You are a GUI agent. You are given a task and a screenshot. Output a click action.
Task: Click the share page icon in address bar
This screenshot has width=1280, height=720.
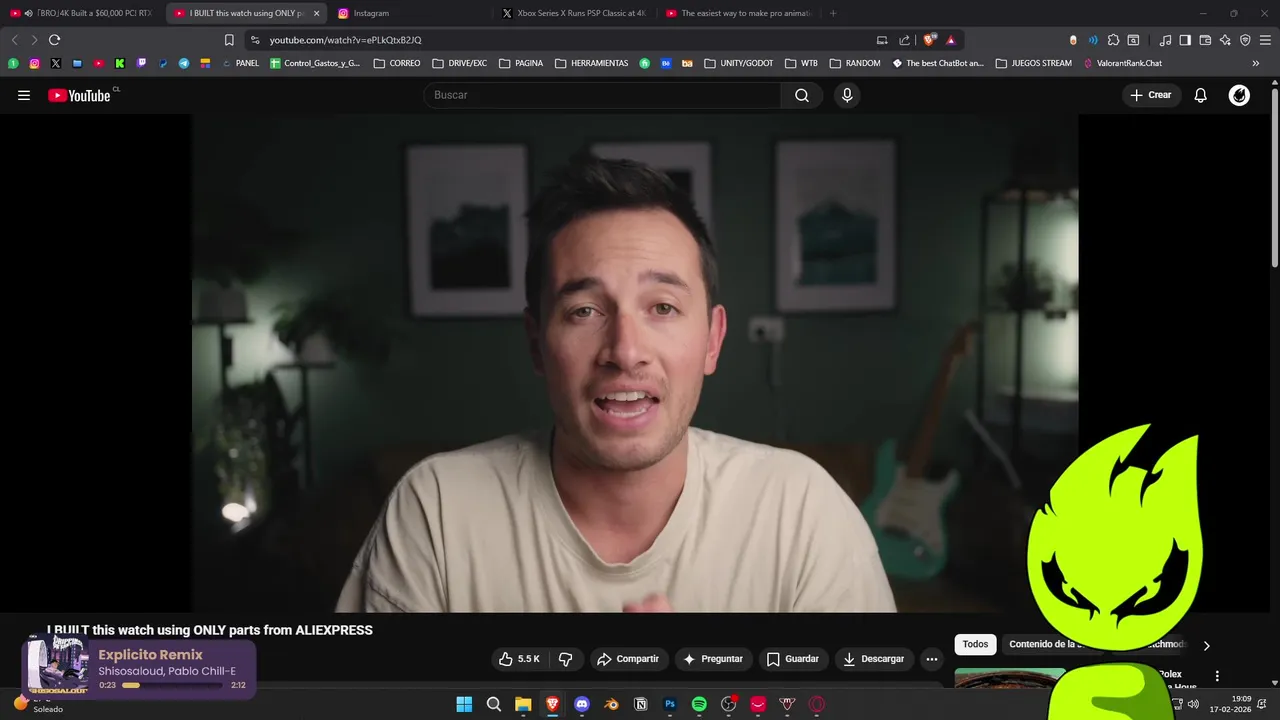click(905, 40)
